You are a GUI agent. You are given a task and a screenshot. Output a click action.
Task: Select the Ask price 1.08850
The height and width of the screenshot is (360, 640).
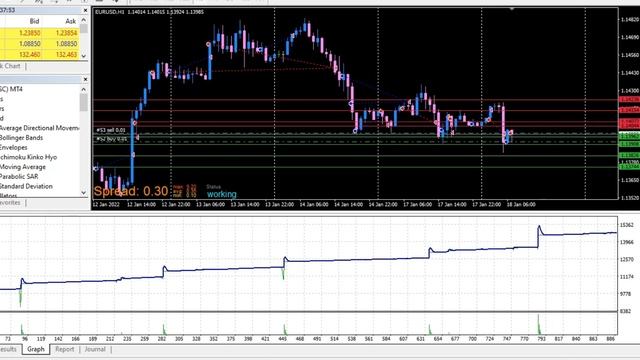(66, 44)
